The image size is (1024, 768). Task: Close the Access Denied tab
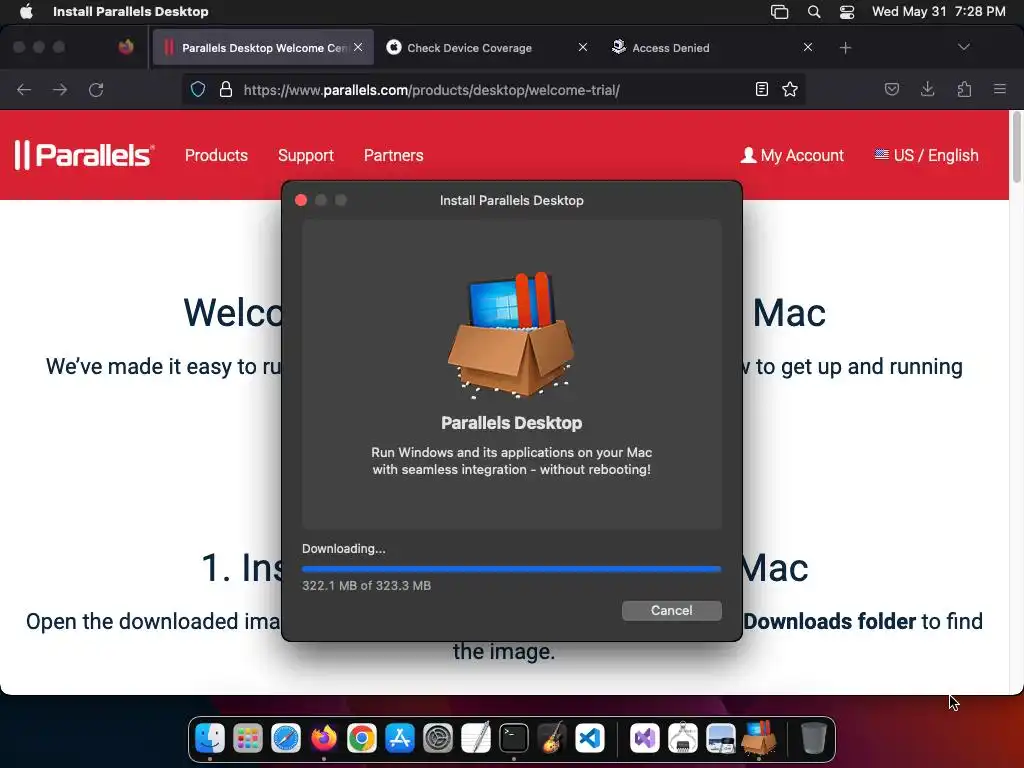click(x=808, y=47)
